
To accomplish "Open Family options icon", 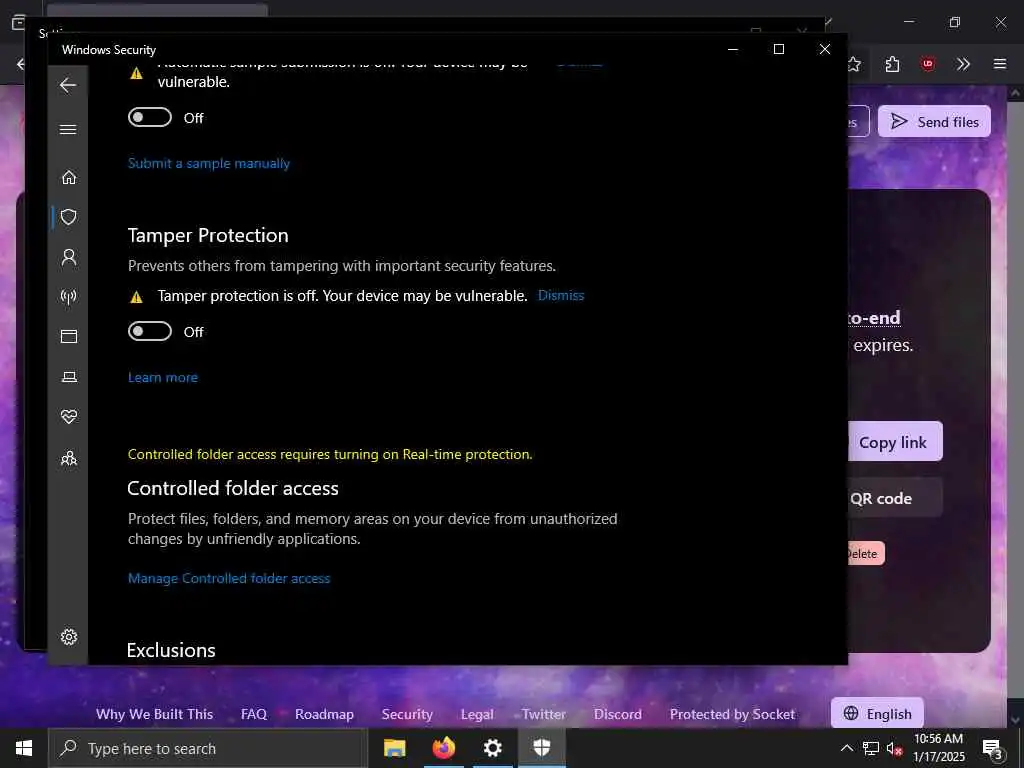I will click(x=69, y=458).
